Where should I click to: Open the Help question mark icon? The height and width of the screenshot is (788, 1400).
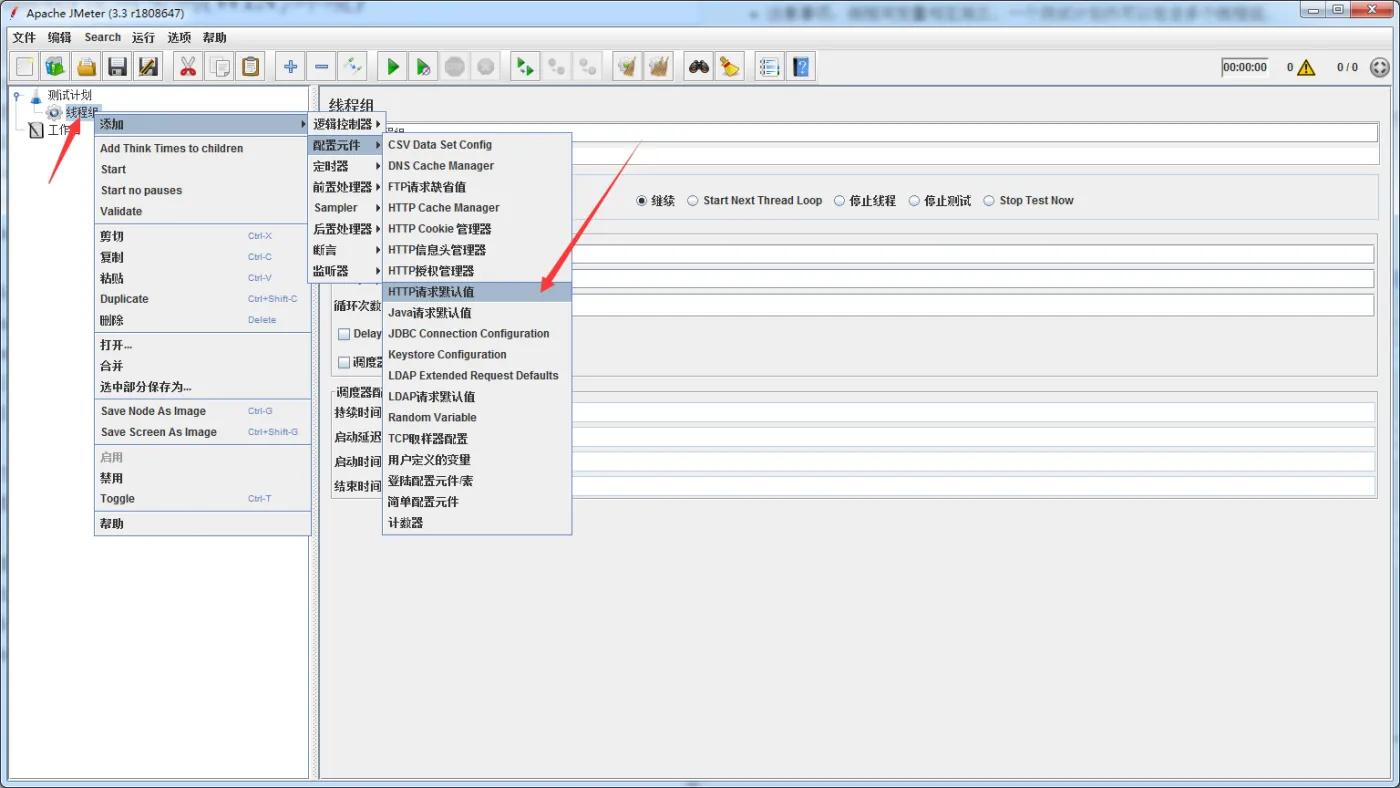tap(801, 67)
